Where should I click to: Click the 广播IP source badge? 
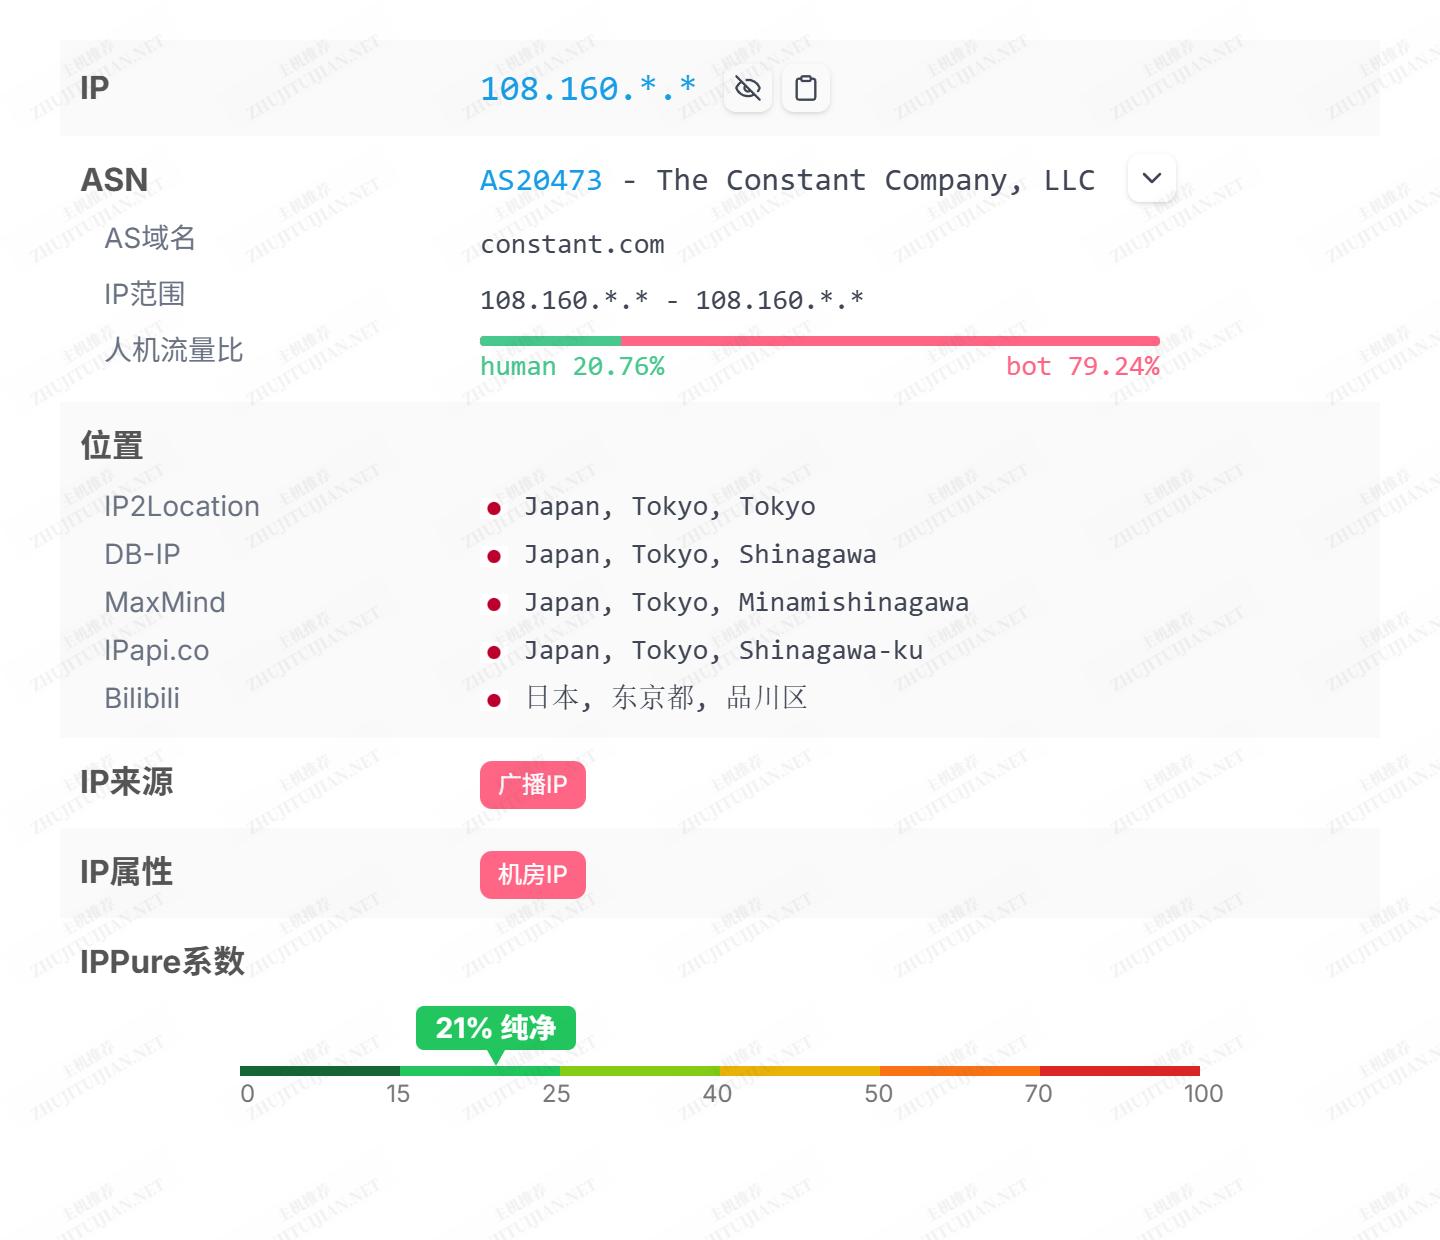pos(532,785)
